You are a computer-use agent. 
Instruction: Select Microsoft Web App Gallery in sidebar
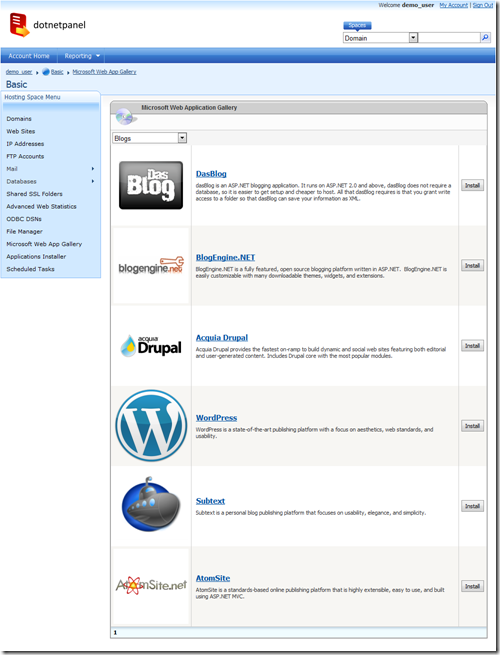pos(44,244)
